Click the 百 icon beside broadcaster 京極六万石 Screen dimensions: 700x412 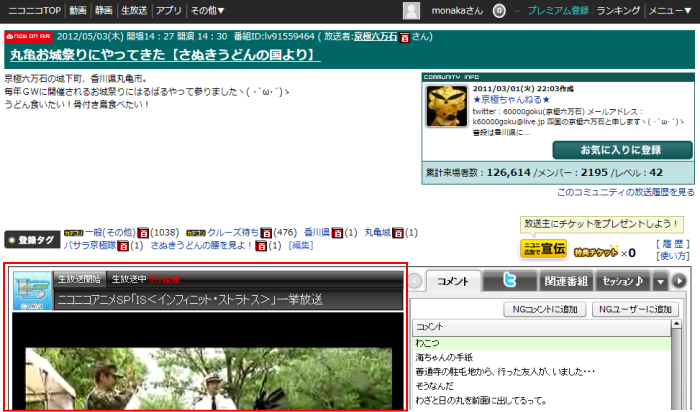point(404,37)
